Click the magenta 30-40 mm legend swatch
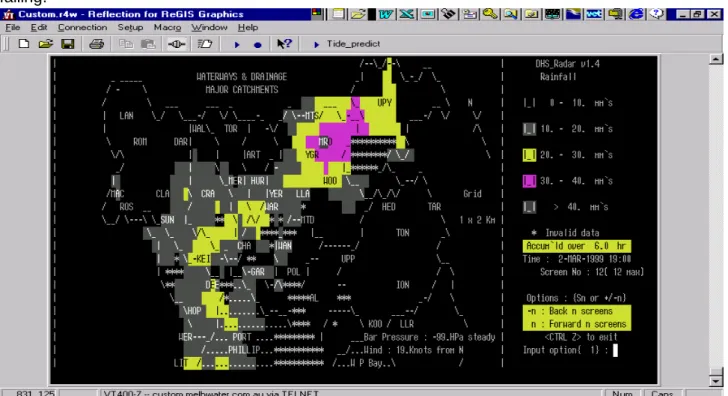This screenshot has height=396, width=728. (x=529, y=181)
